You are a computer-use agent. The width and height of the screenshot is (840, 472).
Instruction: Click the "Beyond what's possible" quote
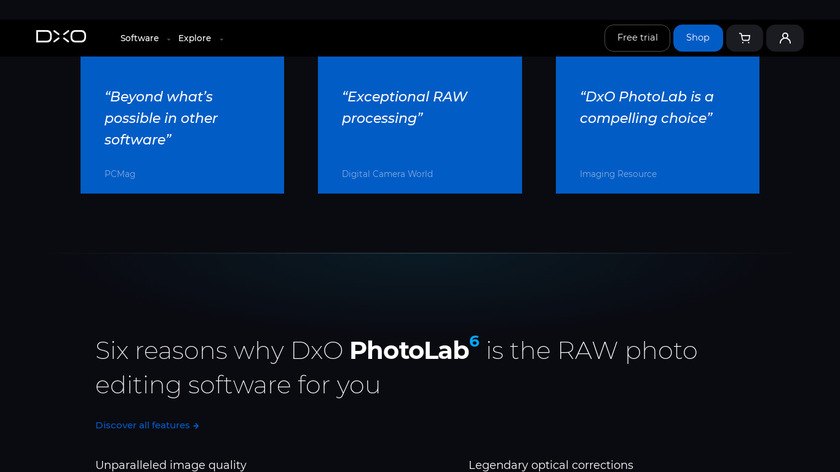tap(161, 118)
